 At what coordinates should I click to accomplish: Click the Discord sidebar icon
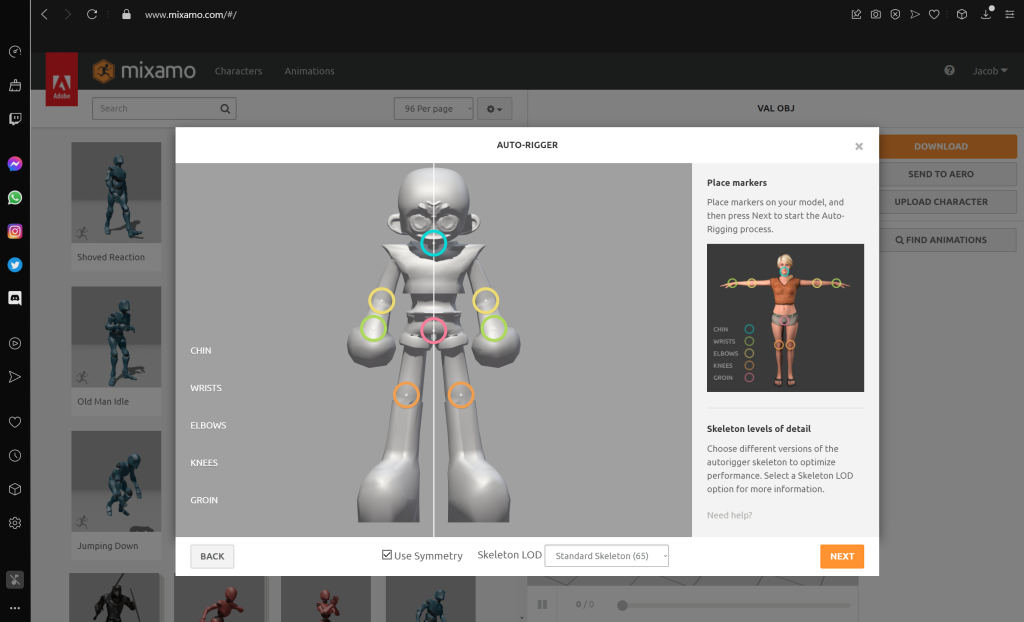(x=15, y=298)
